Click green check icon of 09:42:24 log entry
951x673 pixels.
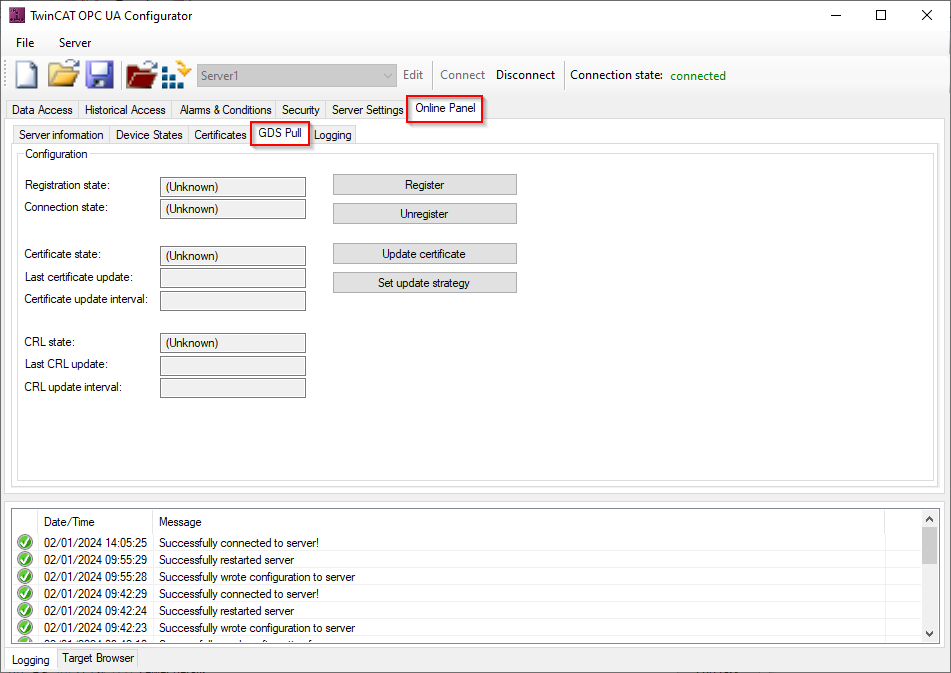(x=25, y=610)
